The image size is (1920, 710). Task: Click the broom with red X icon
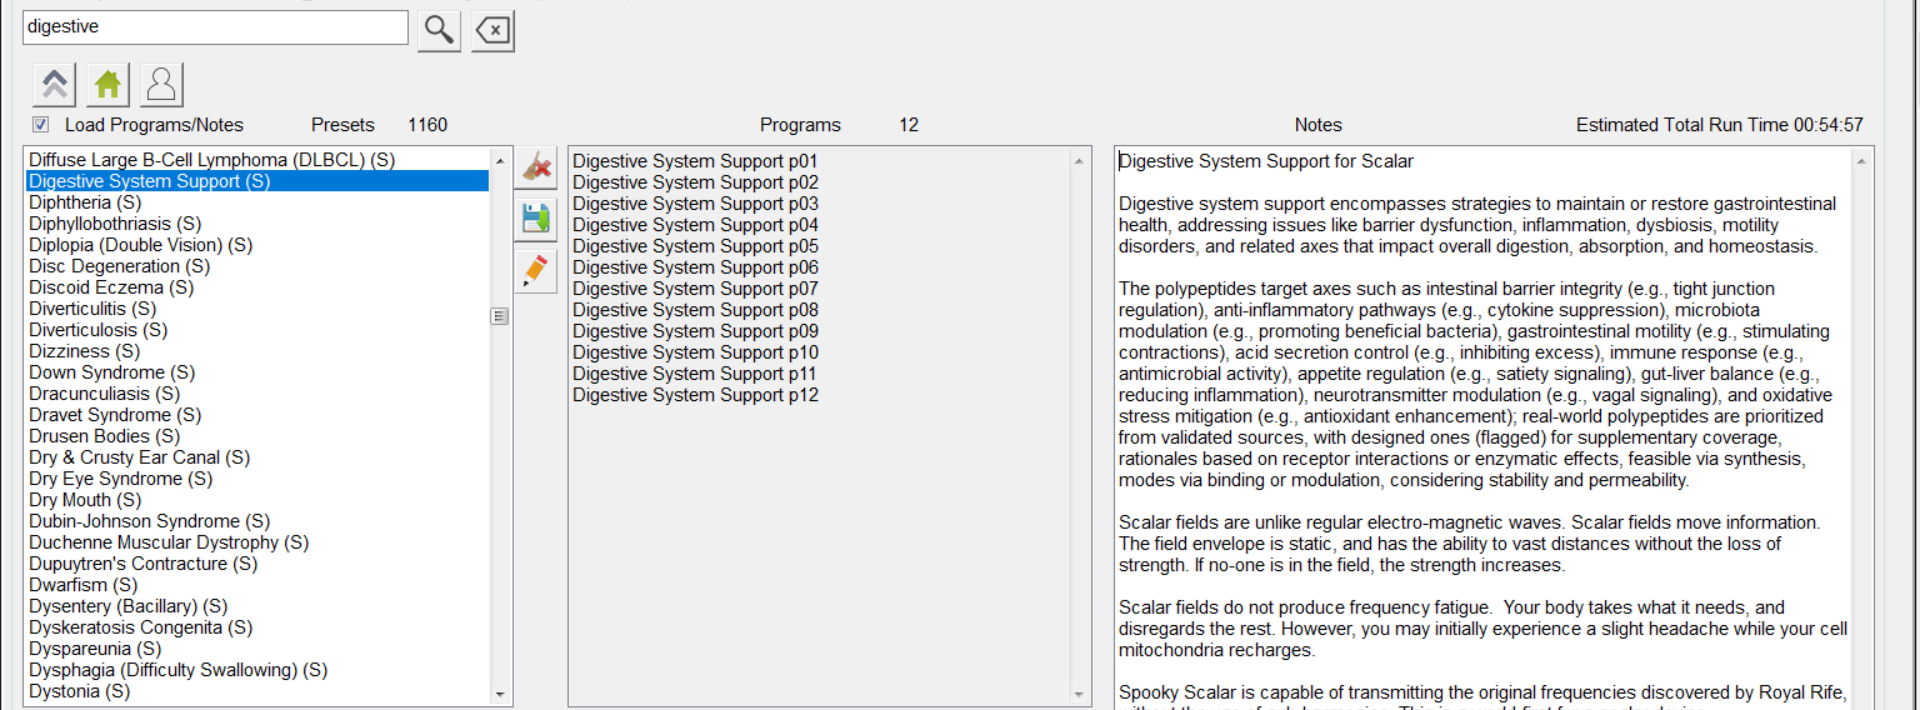536,167
